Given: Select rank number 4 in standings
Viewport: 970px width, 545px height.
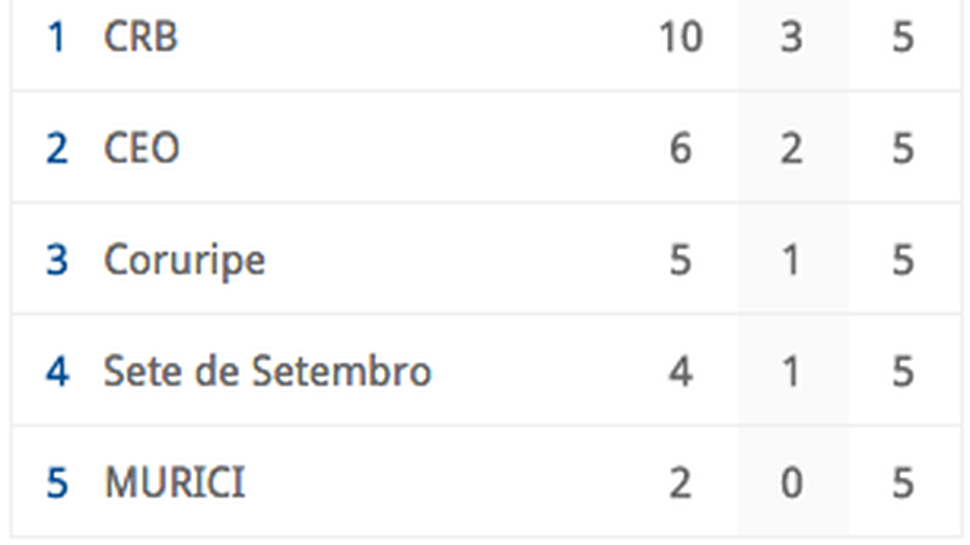Looking at the screenshot, I should click(x=57, y=371).
